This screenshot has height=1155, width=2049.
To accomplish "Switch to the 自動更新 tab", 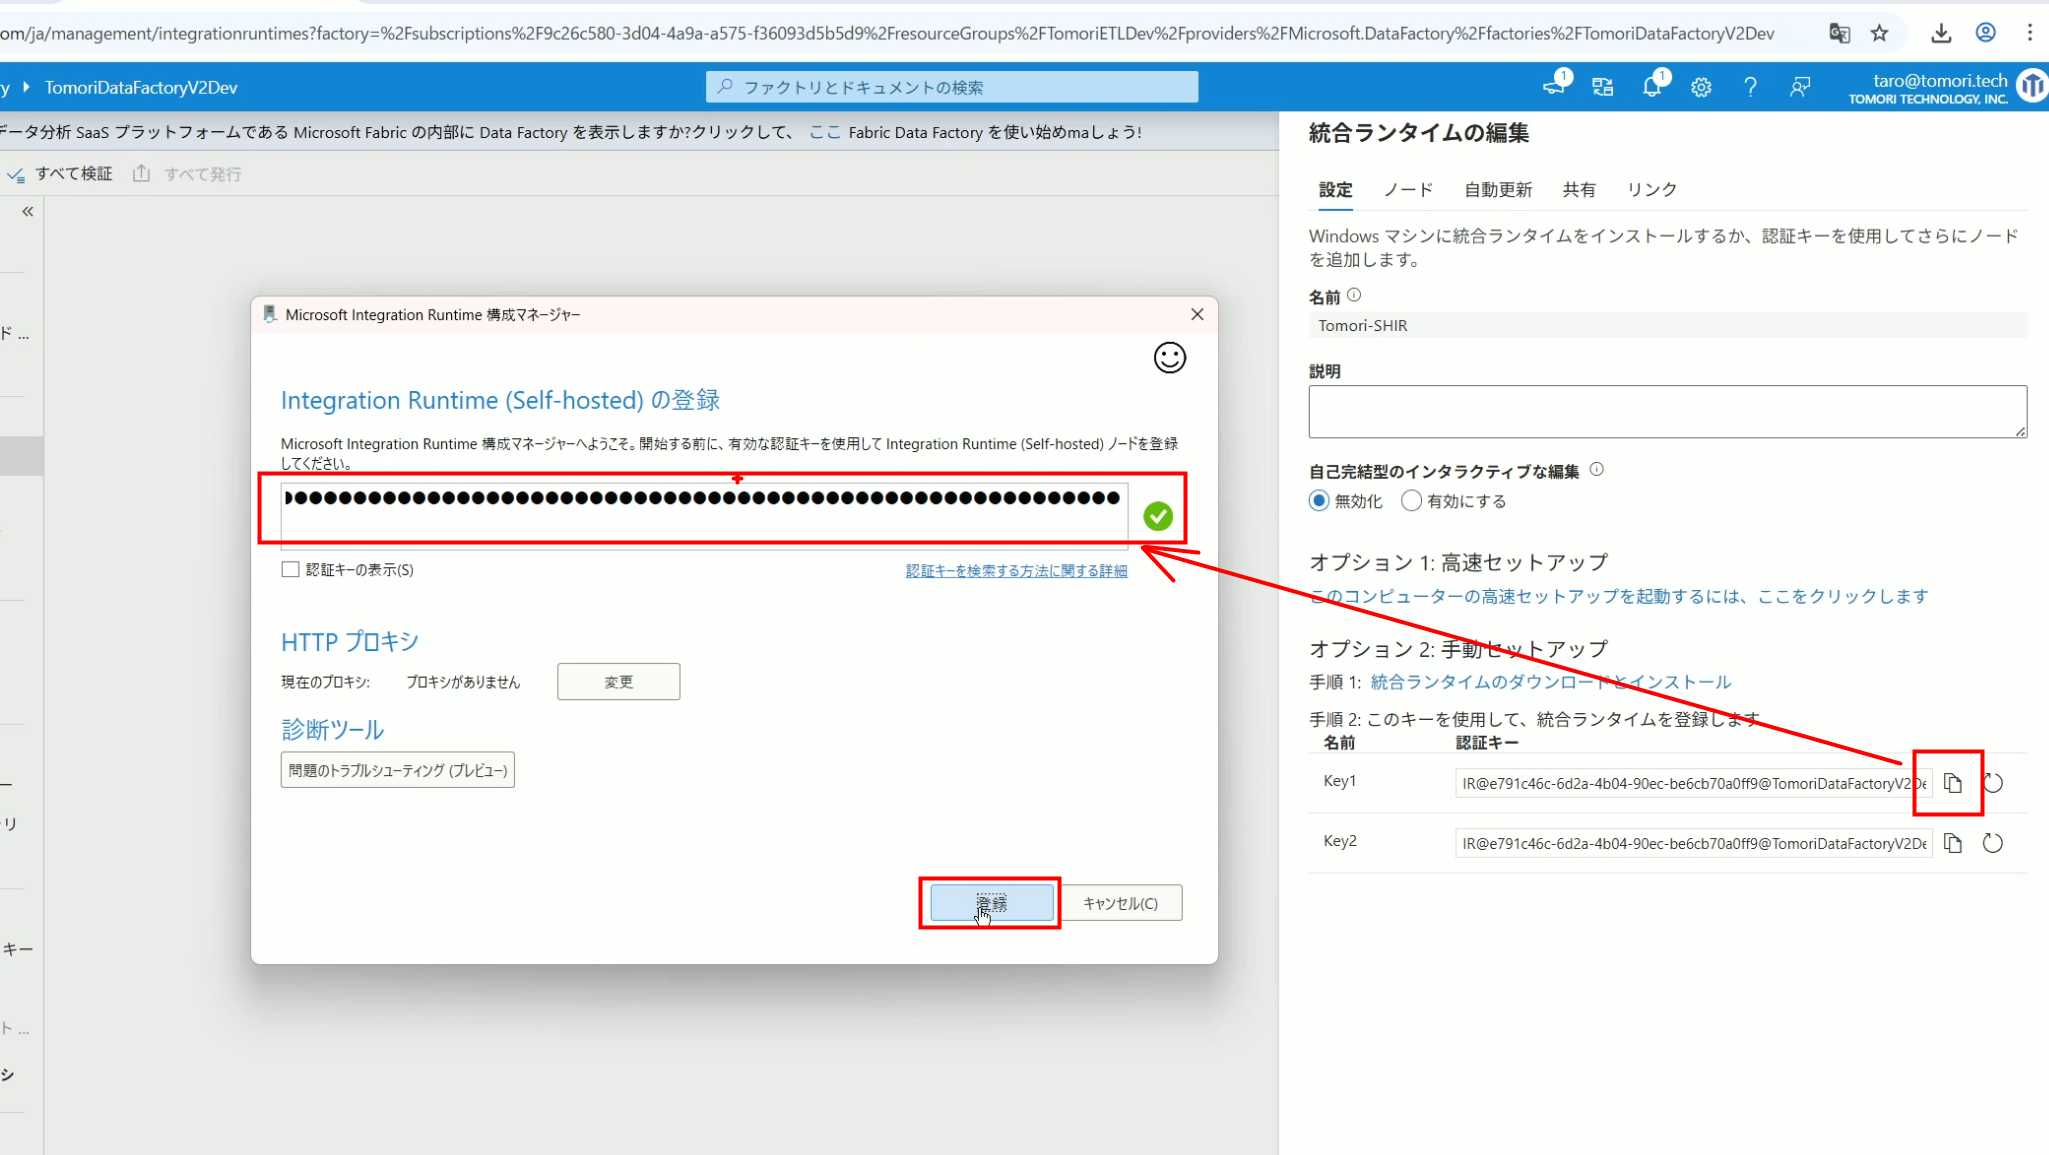I will tap(1497, 189).
